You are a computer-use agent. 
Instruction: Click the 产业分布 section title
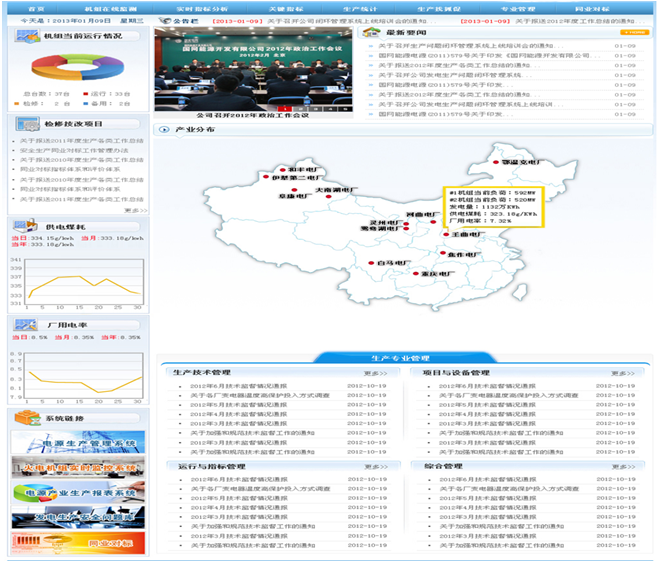tap(195, 130)
